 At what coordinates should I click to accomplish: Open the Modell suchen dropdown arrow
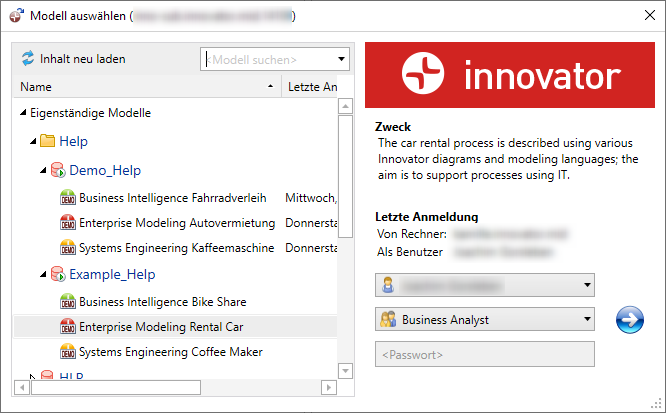[x=341, y=59]
